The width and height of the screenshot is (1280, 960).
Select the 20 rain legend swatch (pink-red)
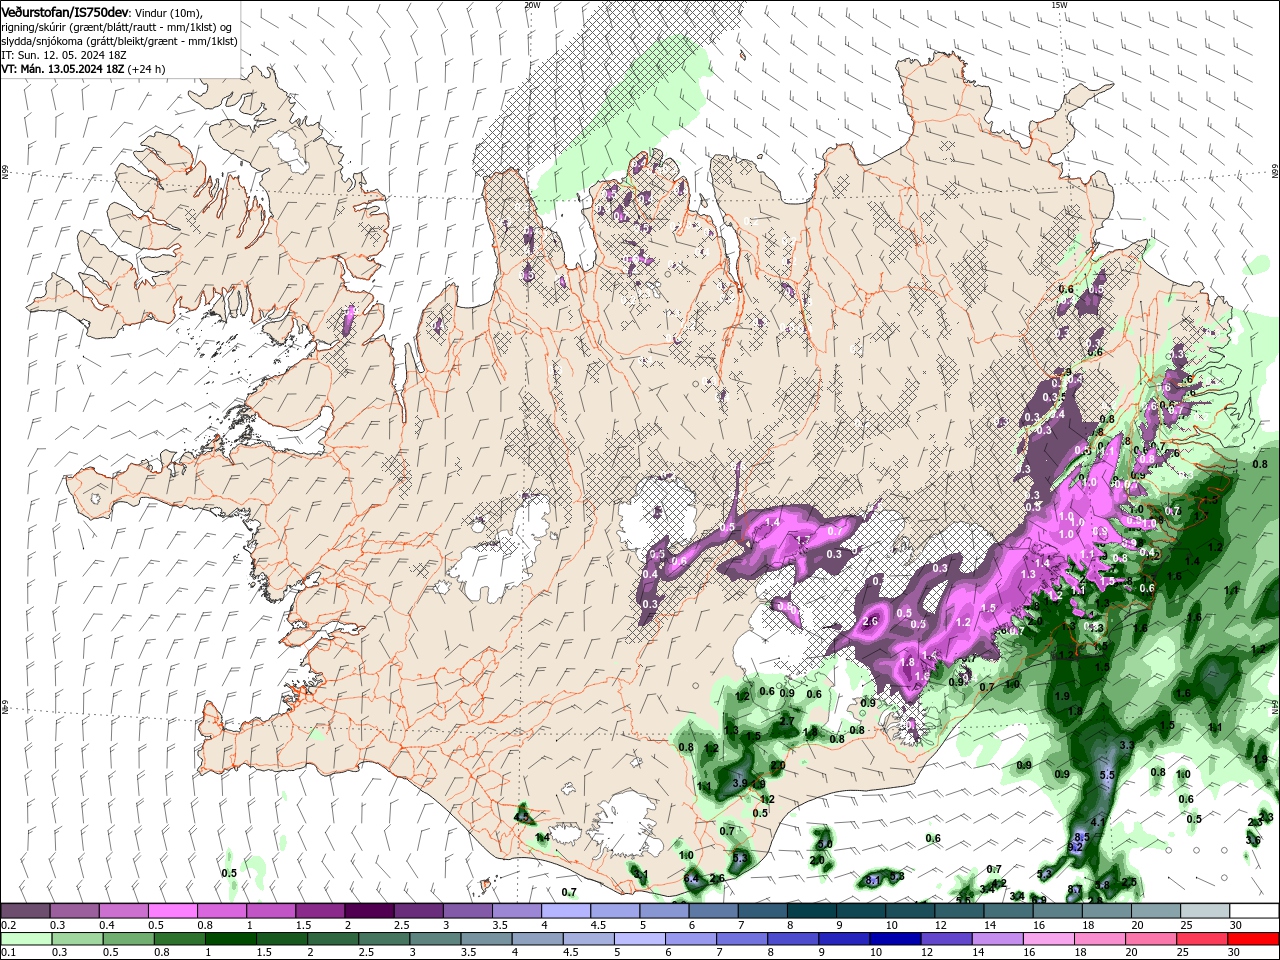[x=1150, y=939]
